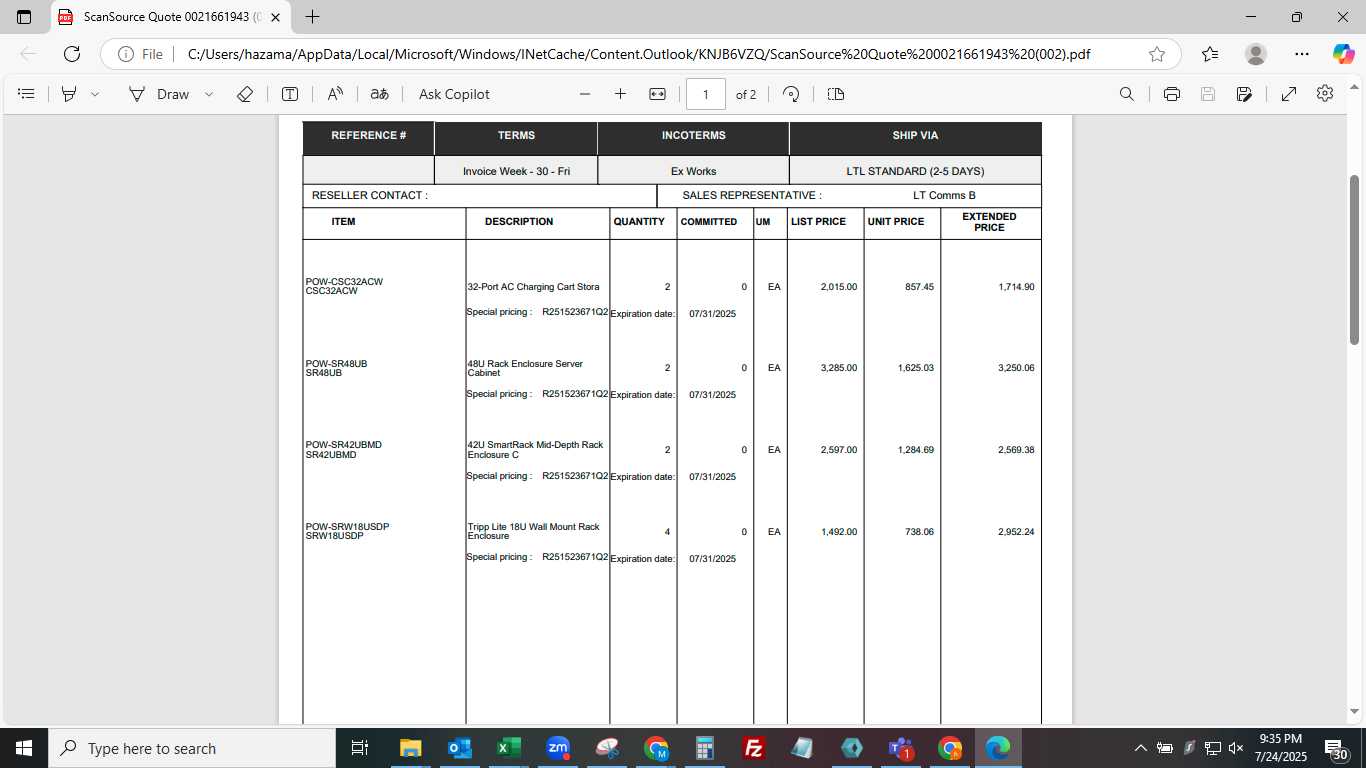Open File Explorer from taskbar
Viewport: 1366px width, 768px height.
pos(410,748)
